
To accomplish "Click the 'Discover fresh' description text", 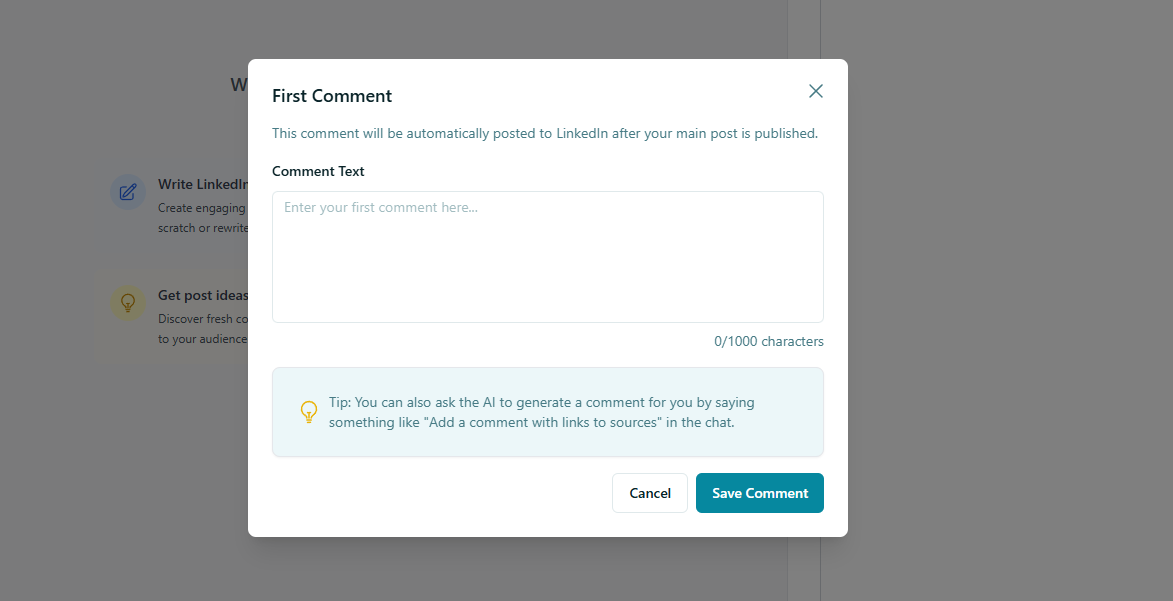I will (202, 319).
